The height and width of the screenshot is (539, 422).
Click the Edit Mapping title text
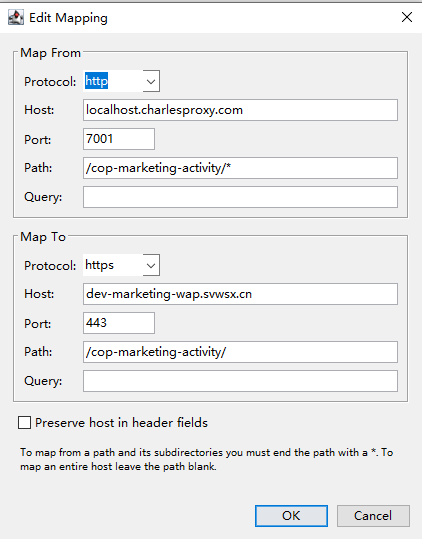tap(68, 18)
